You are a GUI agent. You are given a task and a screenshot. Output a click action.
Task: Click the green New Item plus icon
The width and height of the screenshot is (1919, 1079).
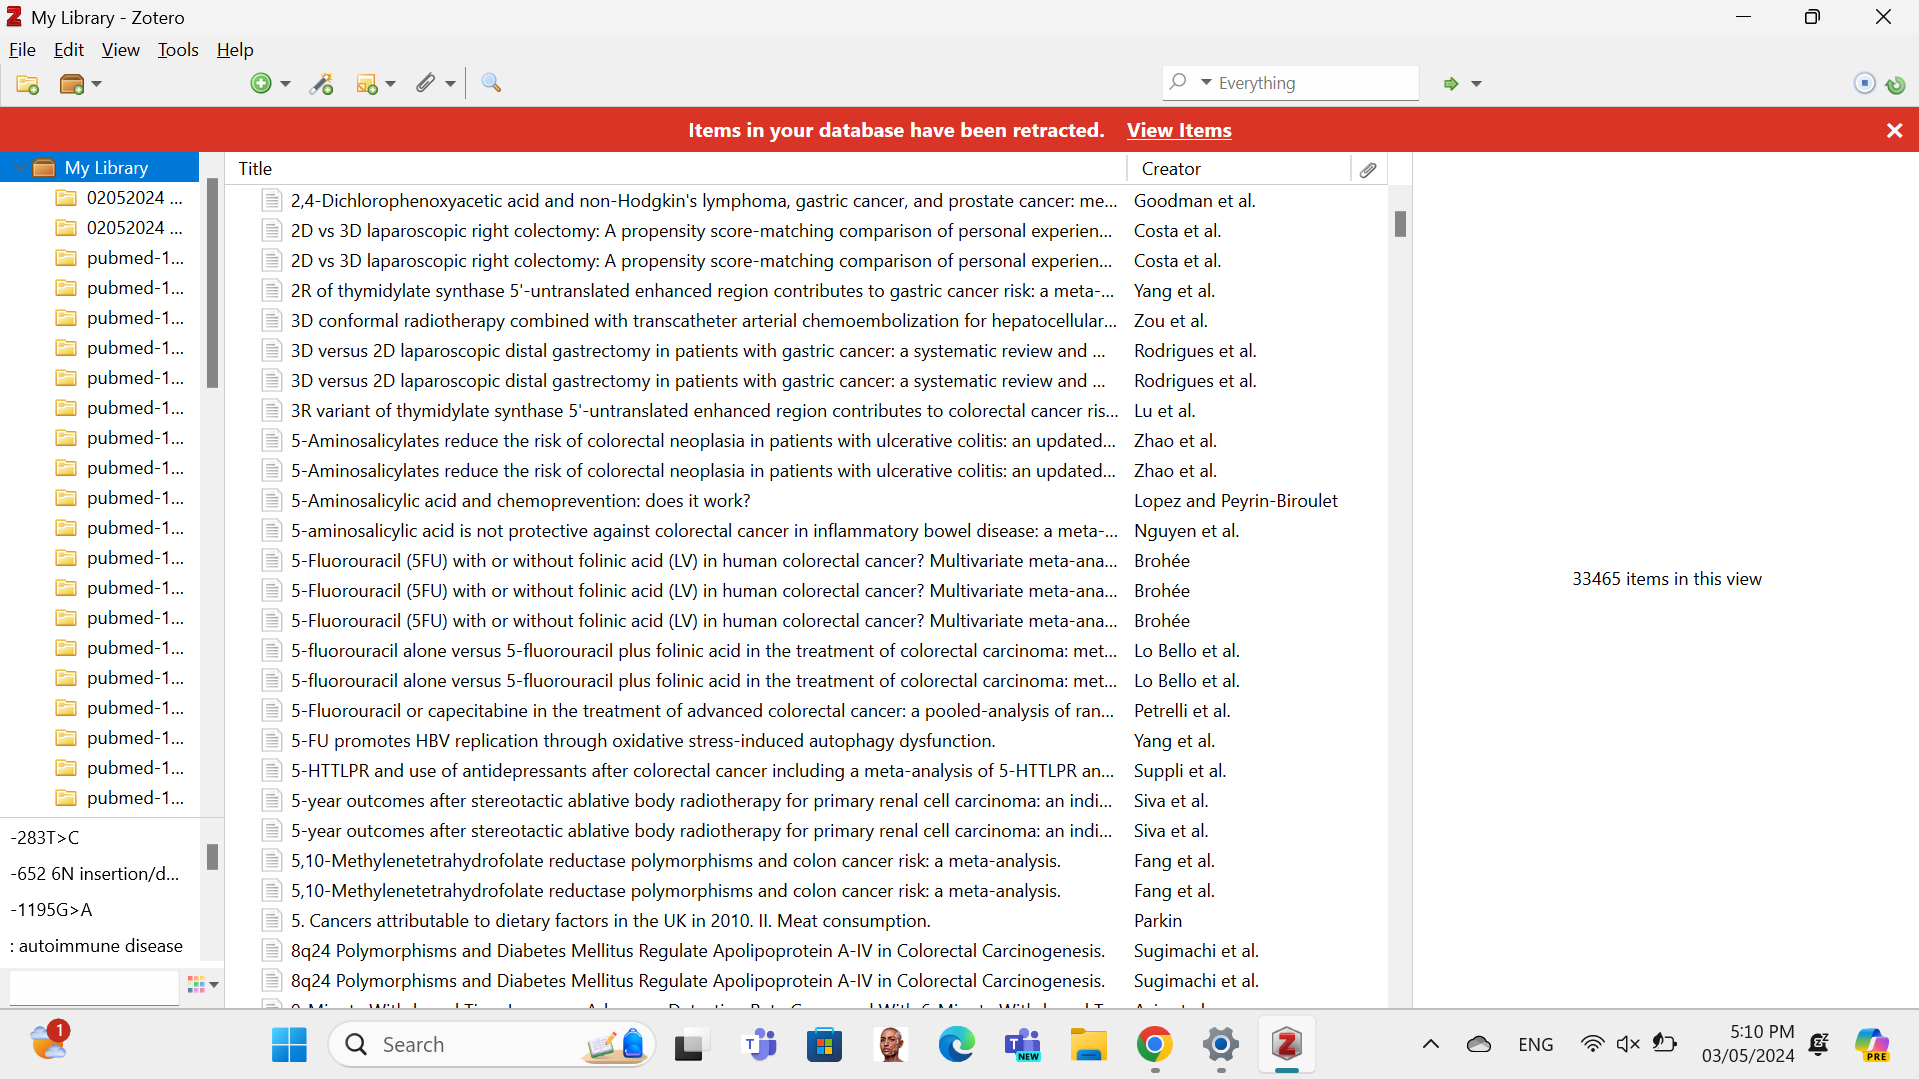pyautogui.click(x=261, y=84)
